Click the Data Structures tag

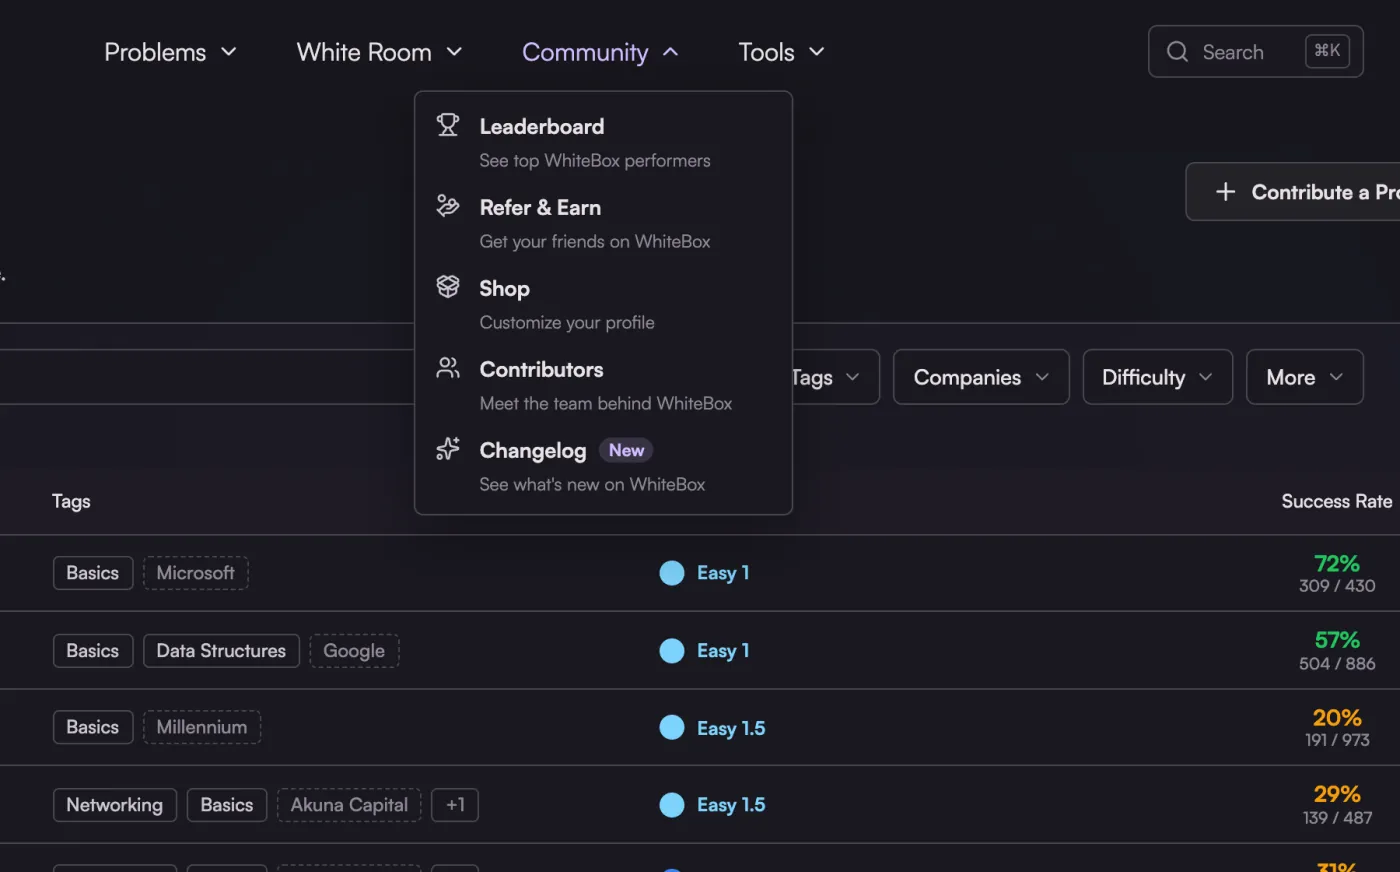(221, 651)
